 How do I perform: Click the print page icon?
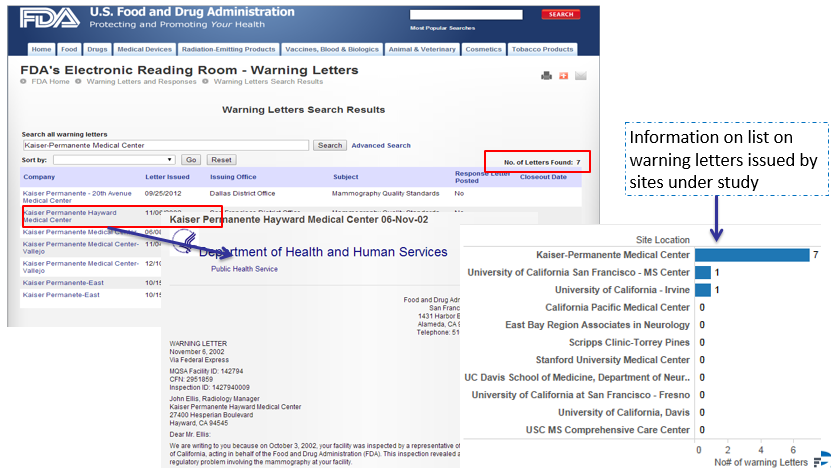tap(546, 76)
